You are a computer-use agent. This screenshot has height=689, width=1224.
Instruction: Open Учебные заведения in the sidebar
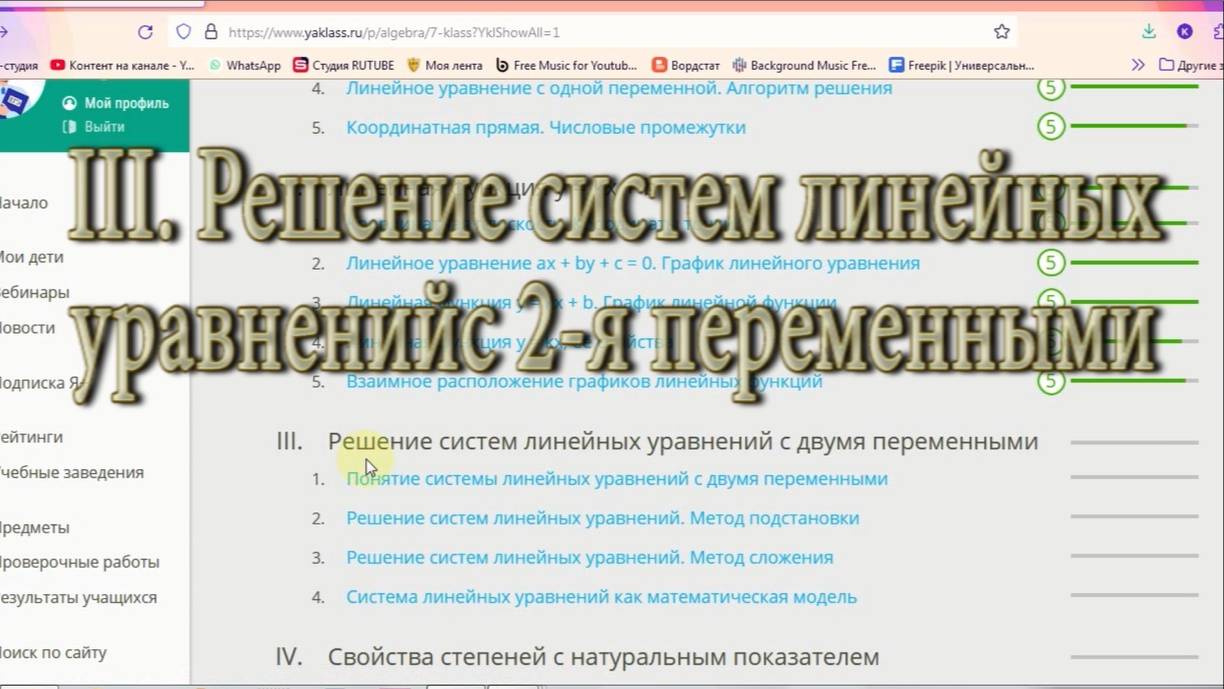point(70,472)
